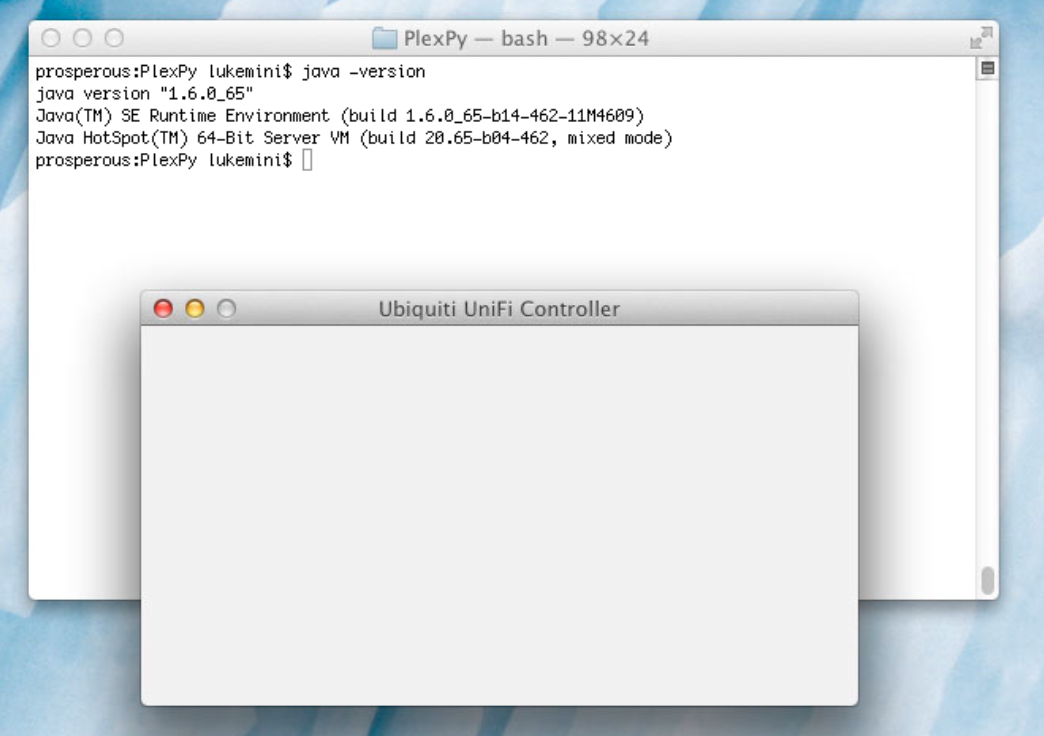Focus the blank UniFi Controller content area
1044x736 pixels.
(x=499, y=515)
